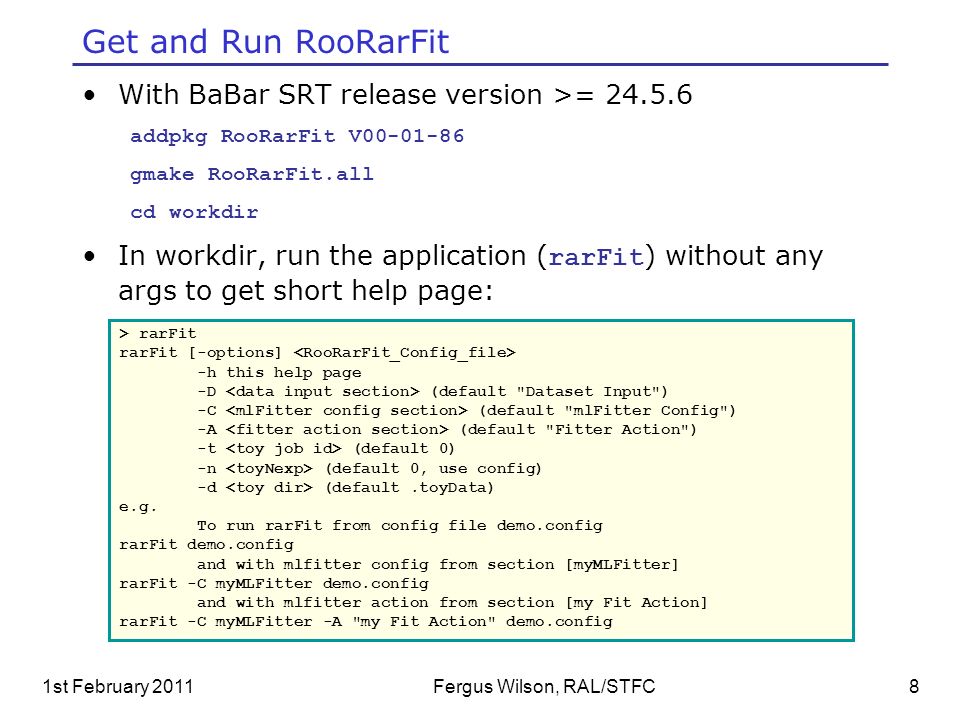Image resolution: width=960 pixels, height=720 pixels.
Task: Click the title 'Get and Run RooRarFit'
Action: [266, 42]
